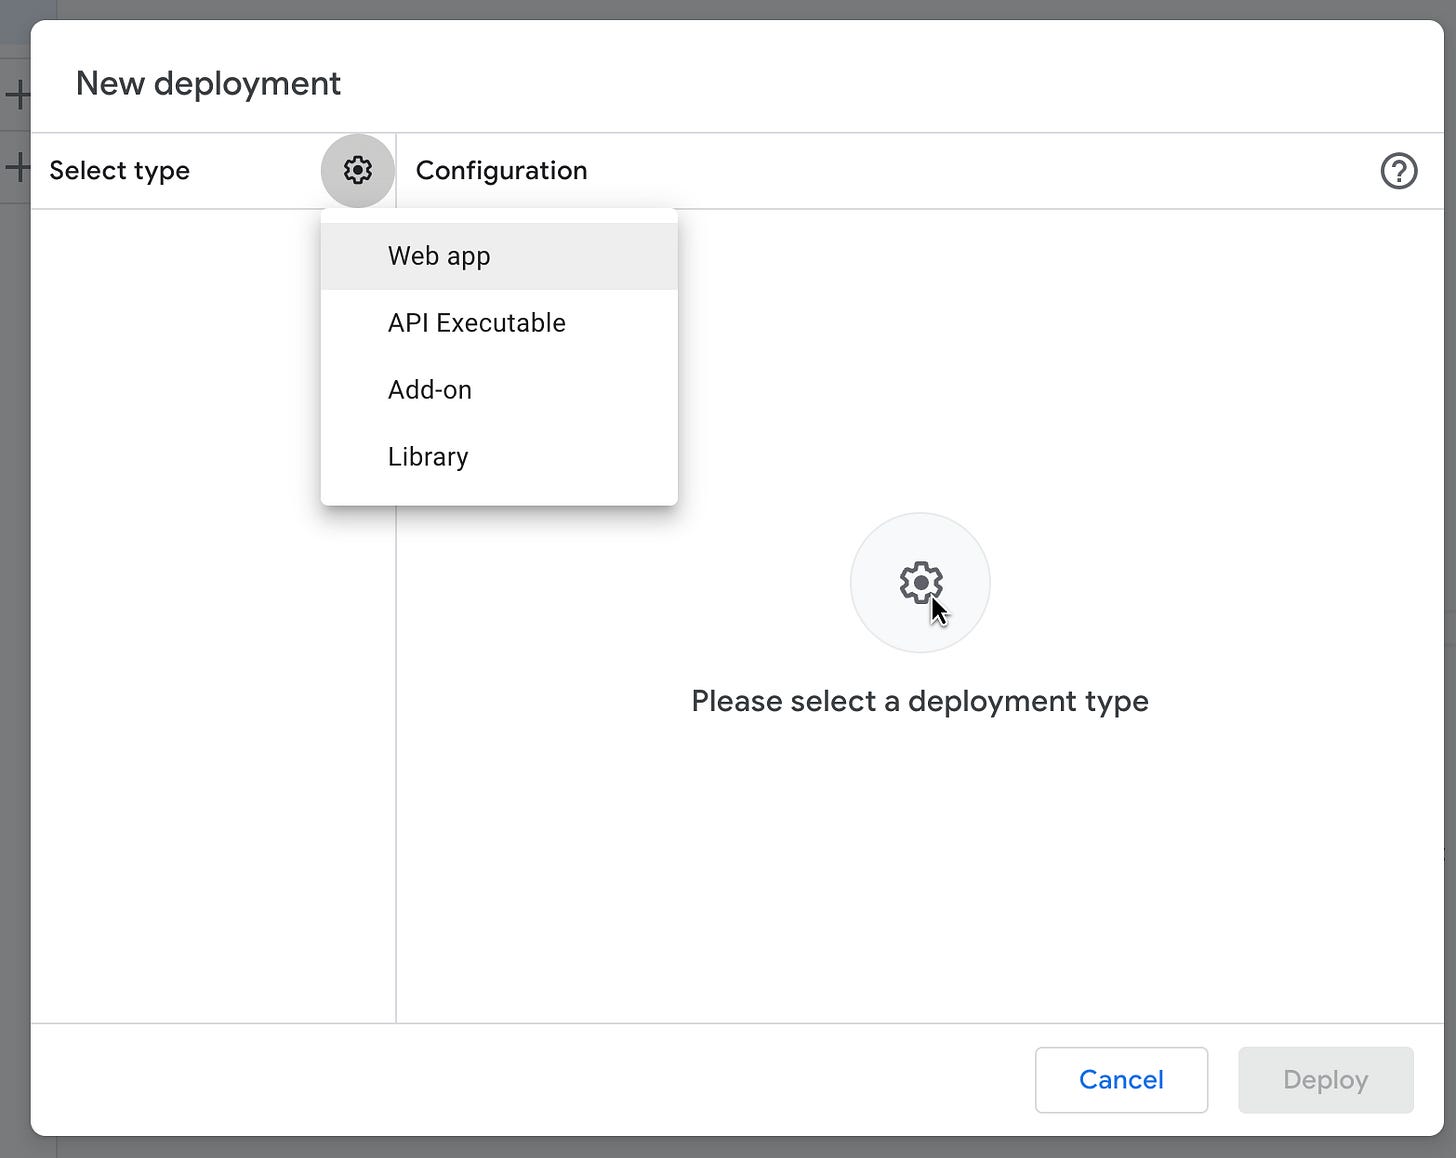Viewport: 1456px width, 1158px height.
Task: Click the Deploy button
Action: point(1326,1080)
